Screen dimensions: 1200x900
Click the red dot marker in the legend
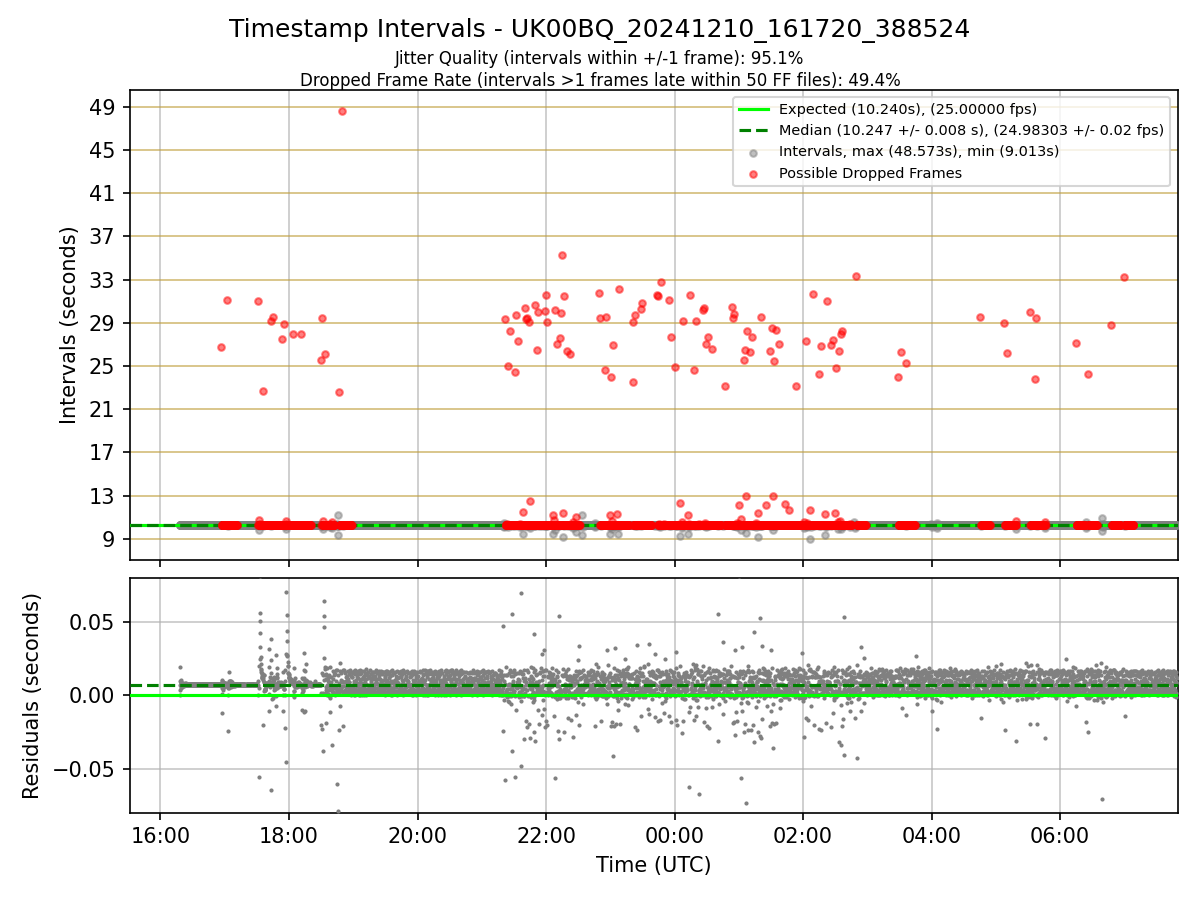(x=754, y=173)
